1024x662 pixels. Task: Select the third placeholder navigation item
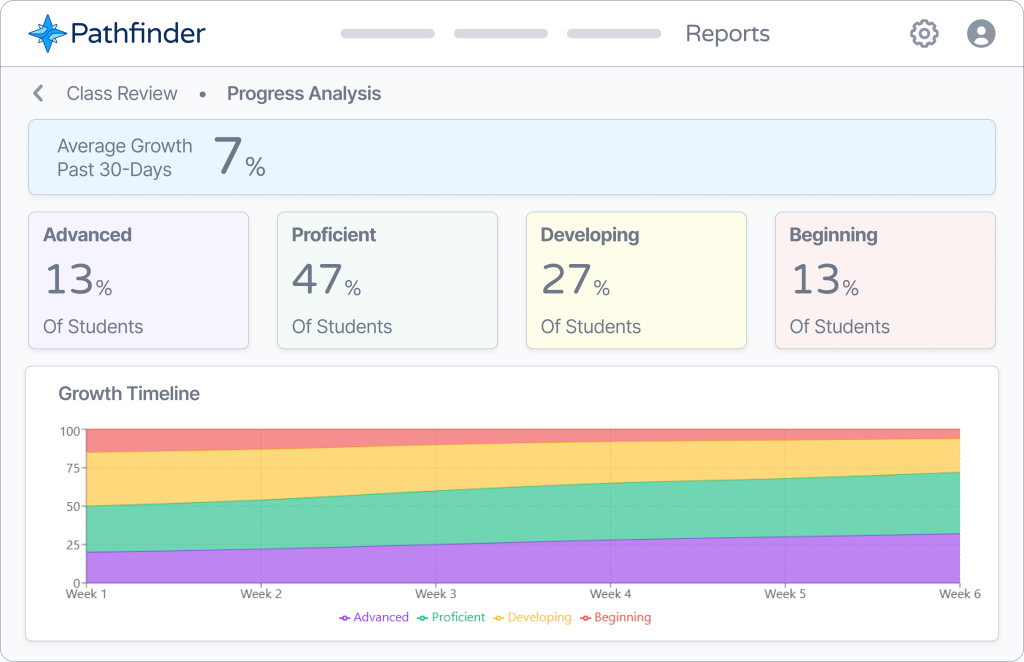click(x=613, y=34)
